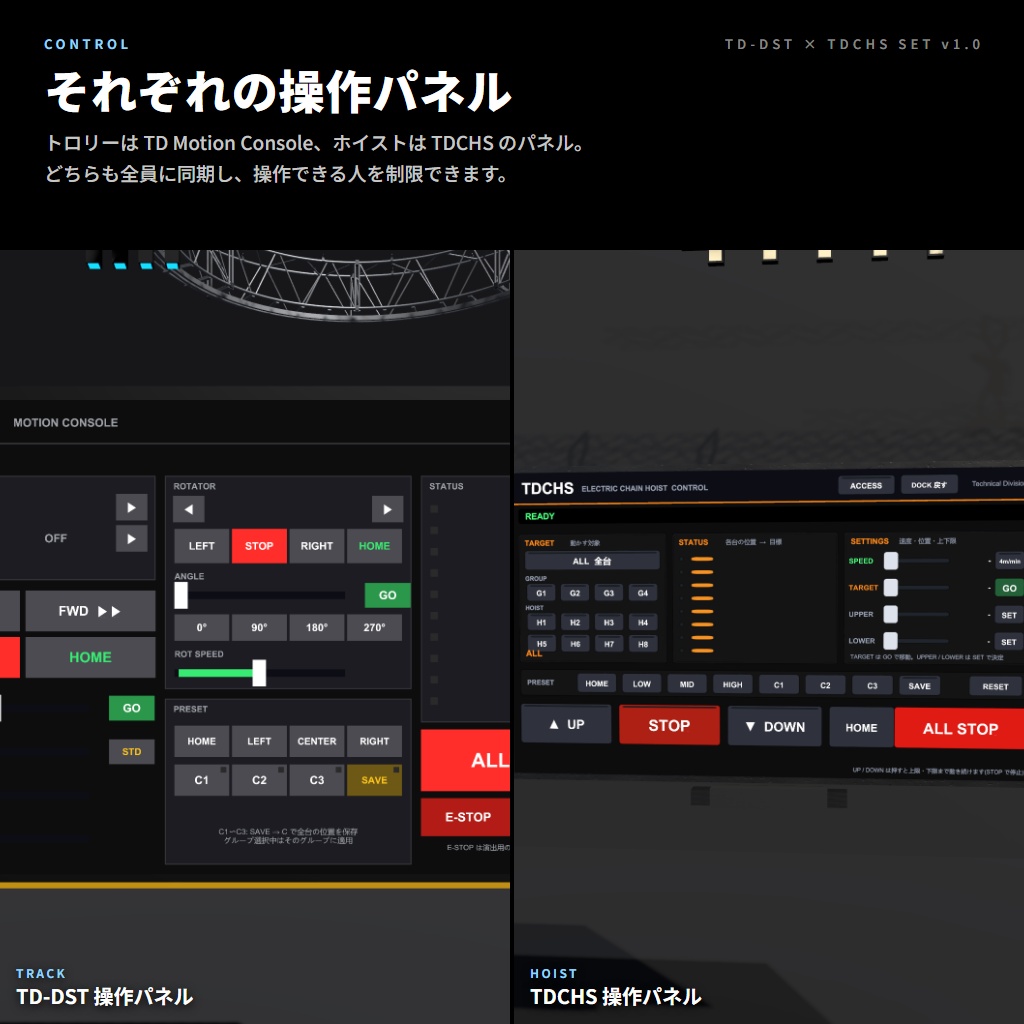Select hoist H7
Viewport: 1024px width, 1024px height.
pyautogui.click(x=609, y=644)
